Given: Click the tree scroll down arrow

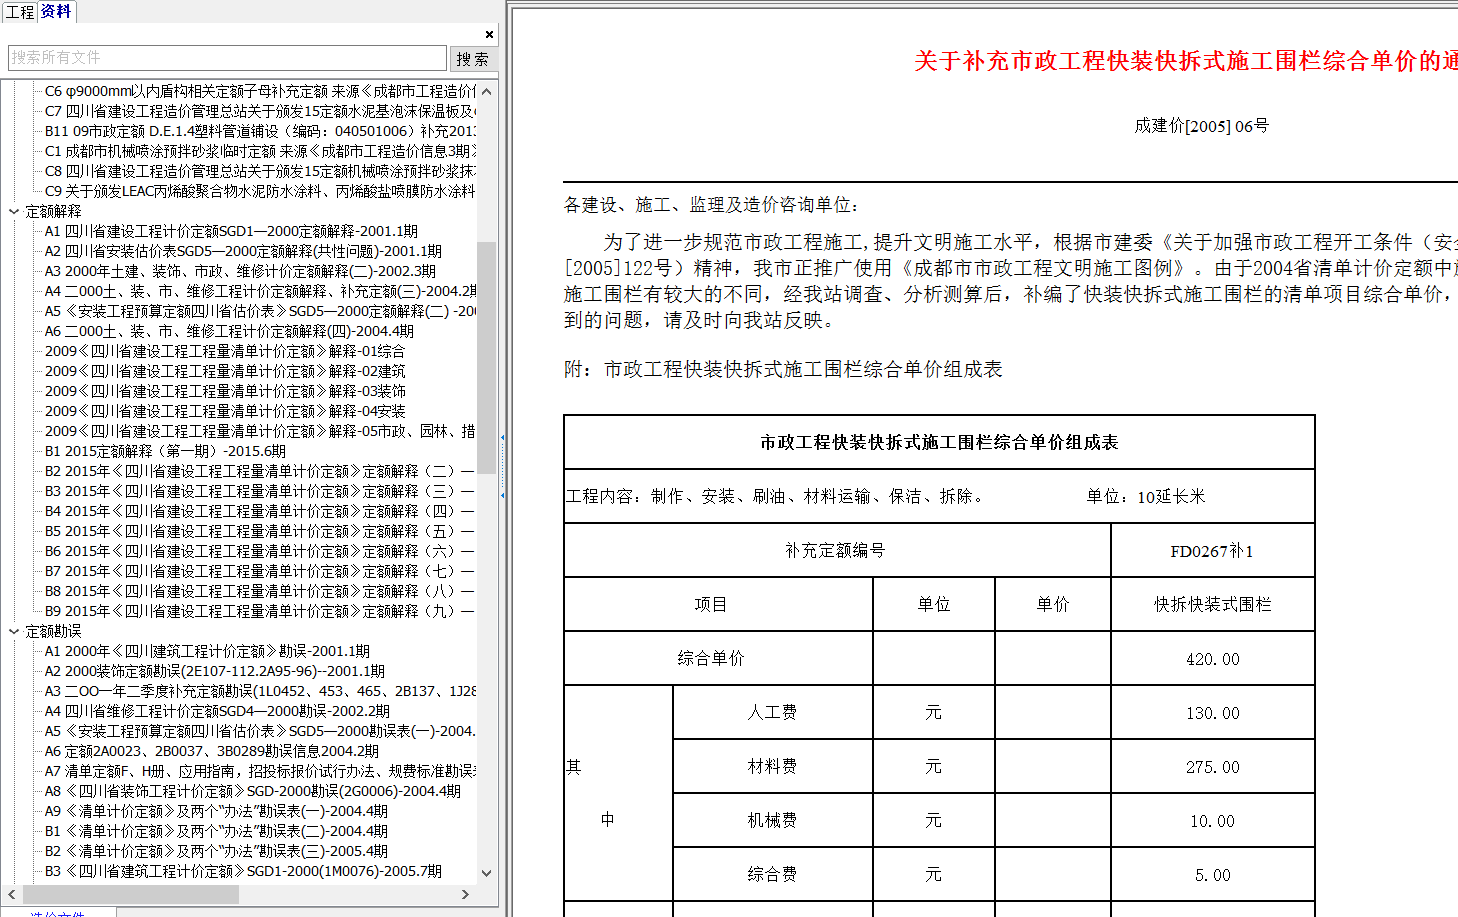Looking at the screenshot, I should tap(487, 872).
